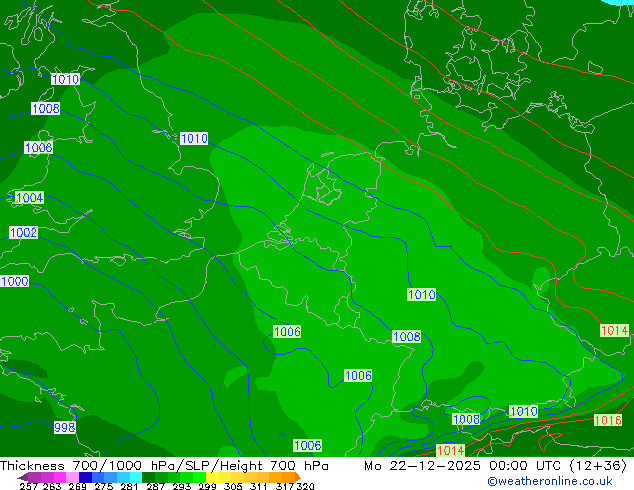Click the legend value 317
Image resolution: width=634 pixels, height=490 pixels.
(285, 486)
